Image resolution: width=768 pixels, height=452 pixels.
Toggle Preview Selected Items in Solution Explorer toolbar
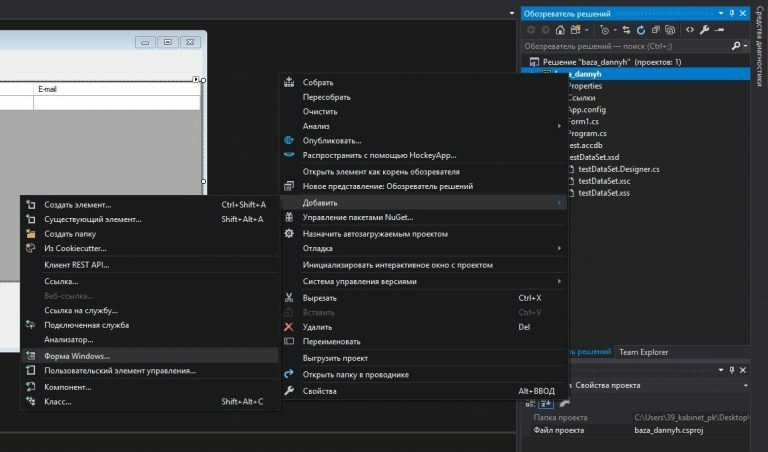point(719,30)
